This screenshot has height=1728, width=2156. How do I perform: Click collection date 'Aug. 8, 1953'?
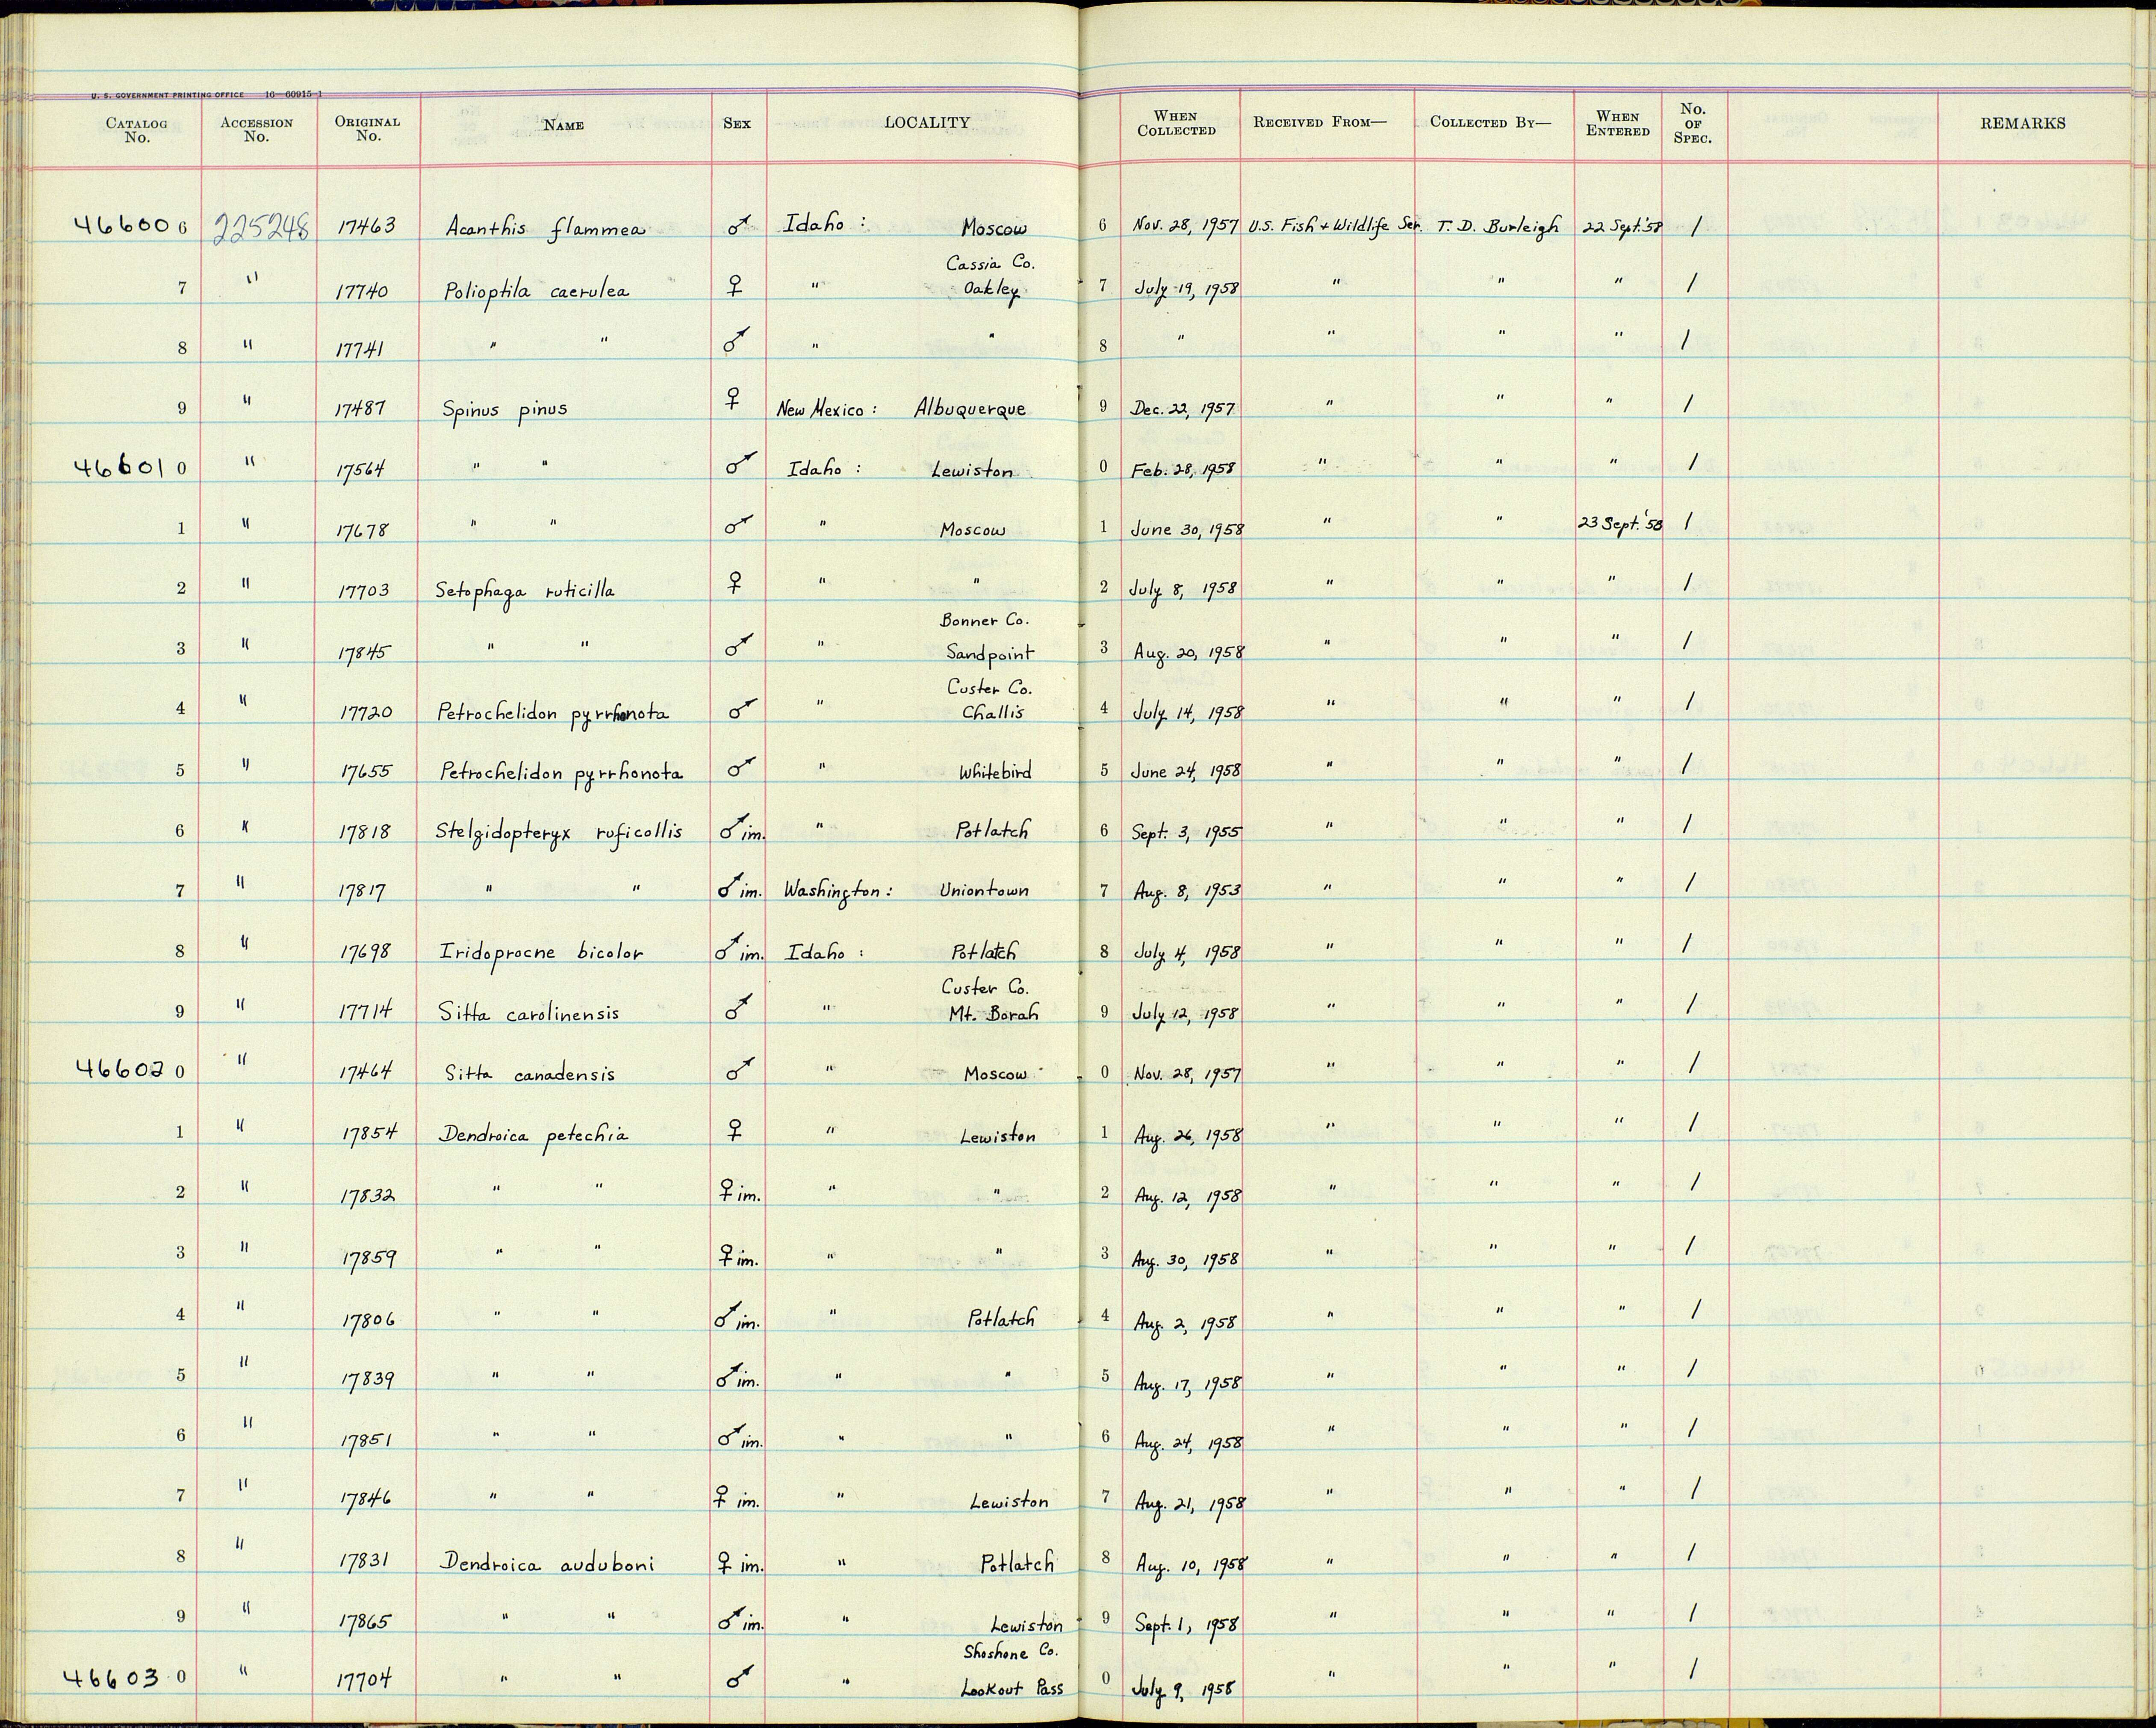point(1186,891)
